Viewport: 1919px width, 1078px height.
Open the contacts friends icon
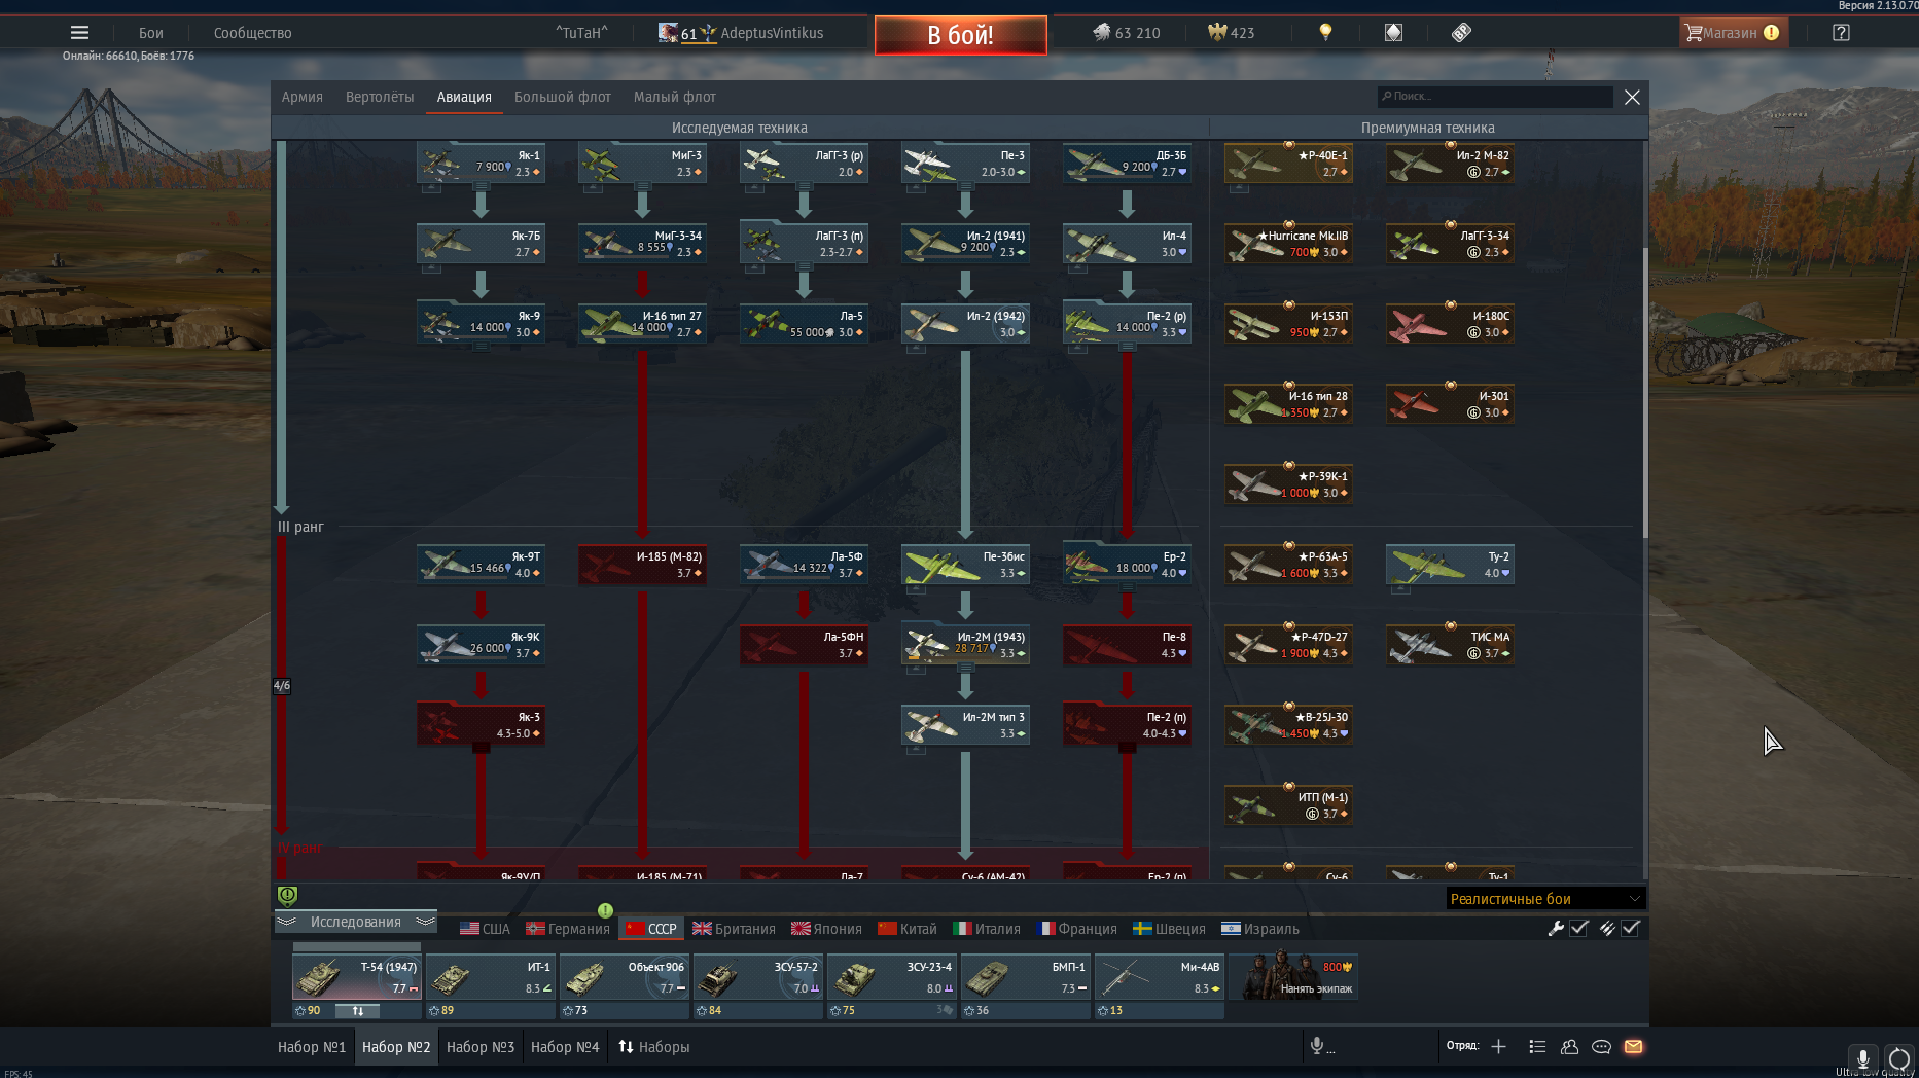click(1569, 1047)
